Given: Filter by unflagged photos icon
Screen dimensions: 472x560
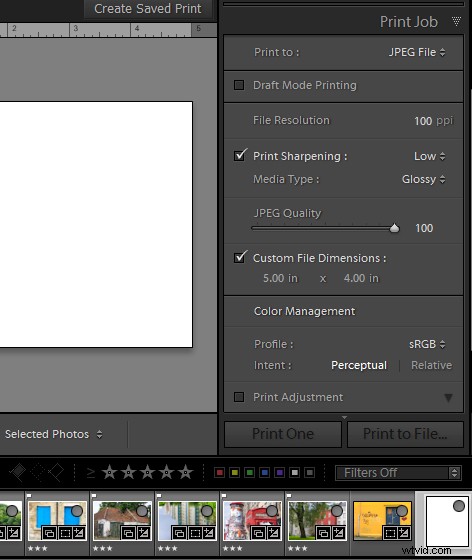Looking at the screenshot, I should tap(38, 472).
